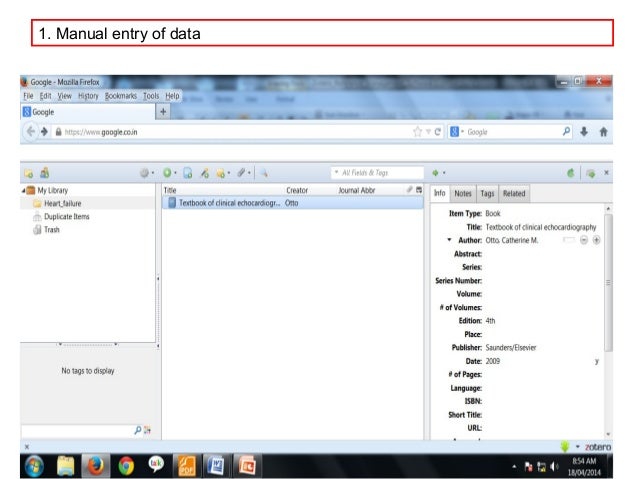Open Firefox from the Windows taskbar
This screenshot has height=479, width=638.
point(97,463)
